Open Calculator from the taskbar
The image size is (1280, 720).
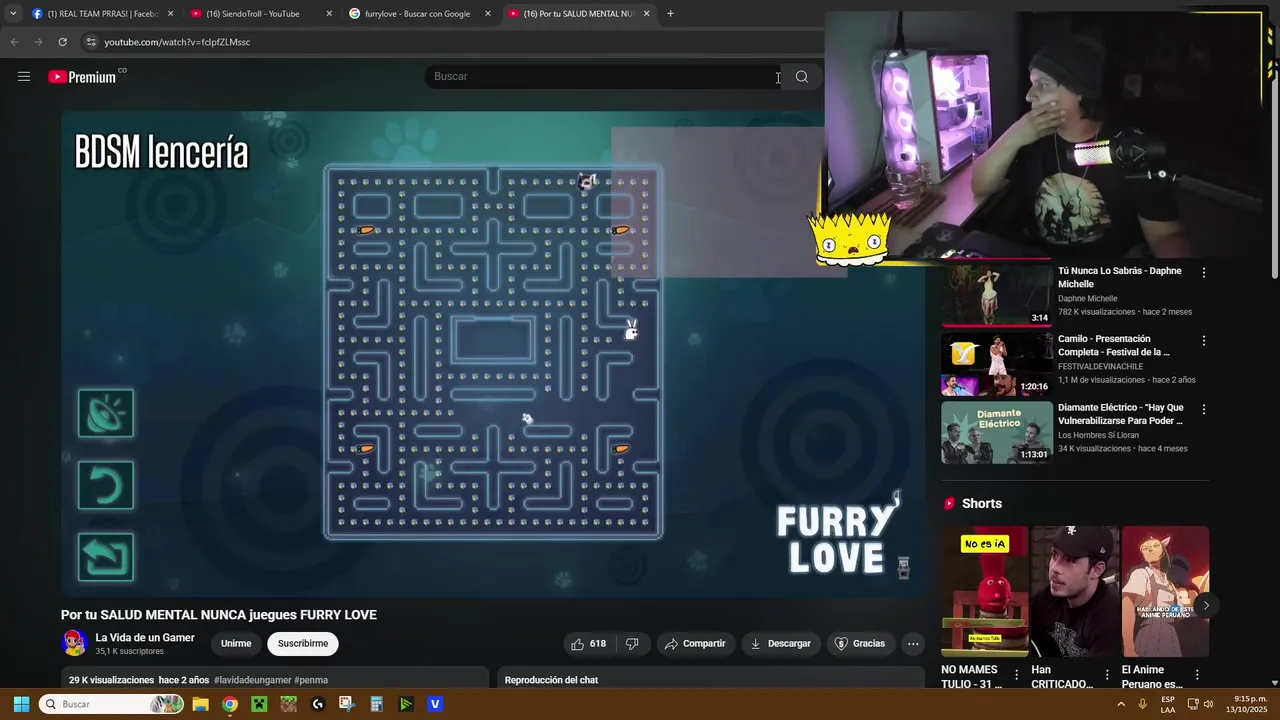point(376,704)
